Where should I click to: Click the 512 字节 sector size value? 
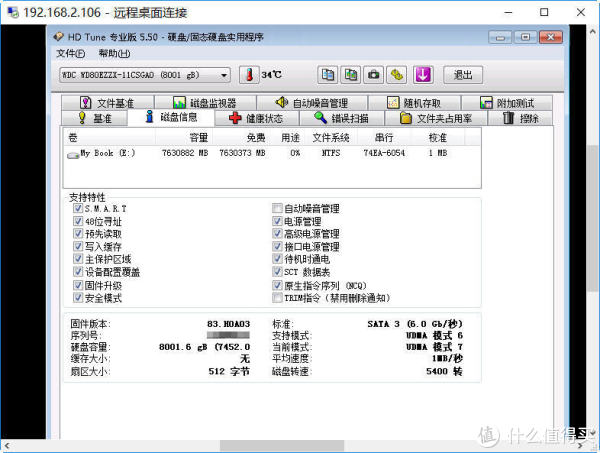229,371
